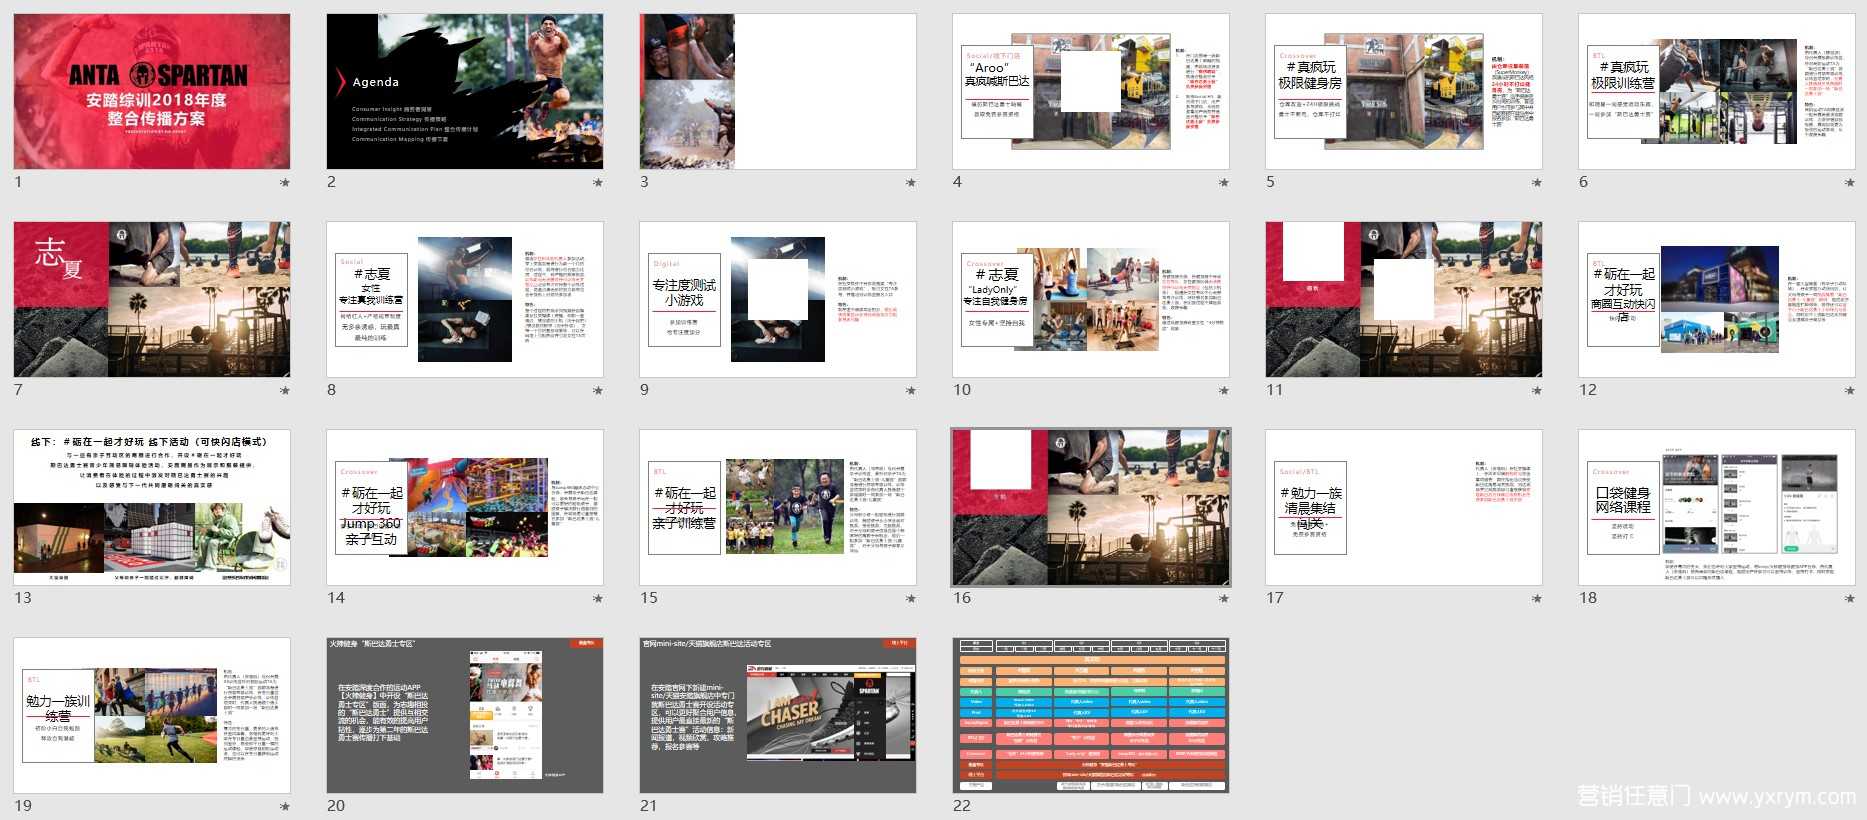This screenshot has height=820, width=1867.
Task: Select slide 15 亲子训练营 thumbnail
Action: point(778,507)
